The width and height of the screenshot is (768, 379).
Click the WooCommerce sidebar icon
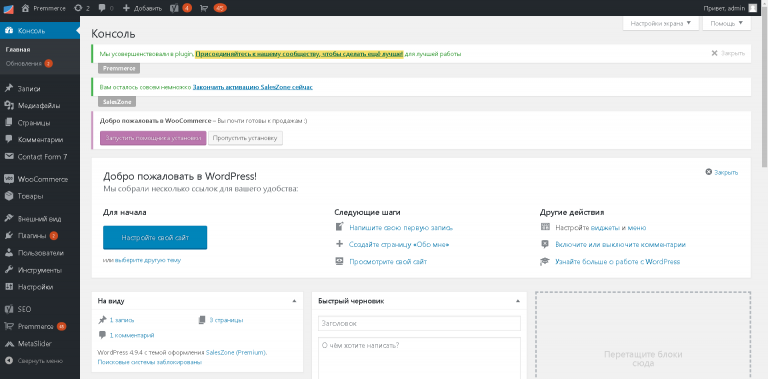(8, 179)
